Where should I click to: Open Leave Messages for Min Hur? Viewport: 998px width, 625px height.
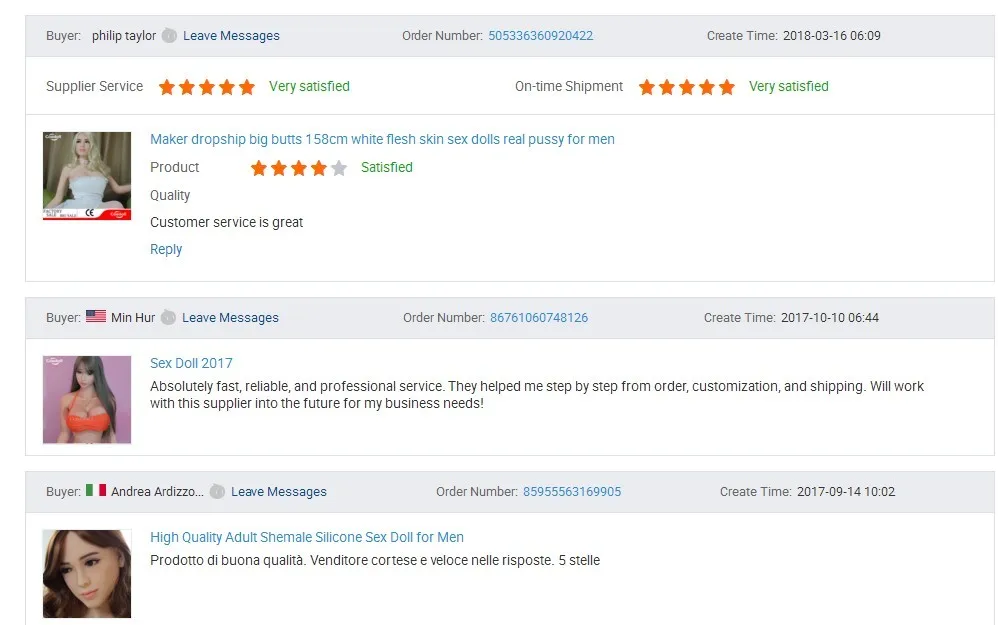pos(230,318)
